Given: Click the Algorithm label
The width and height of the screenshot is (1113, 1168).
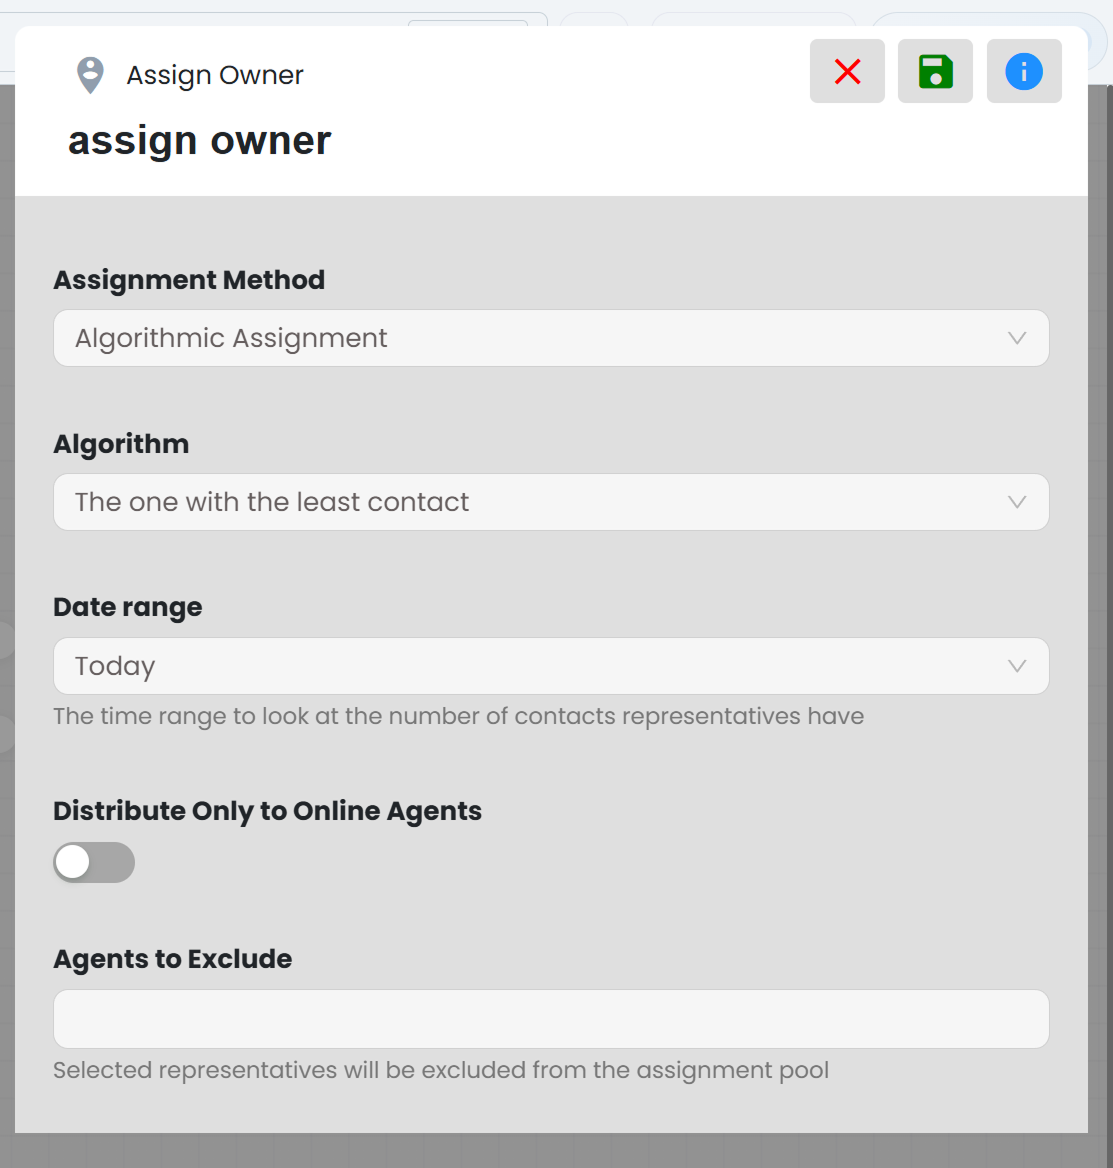Looking at the screenshot, I should pyautogui.click(x=121, y=444).
